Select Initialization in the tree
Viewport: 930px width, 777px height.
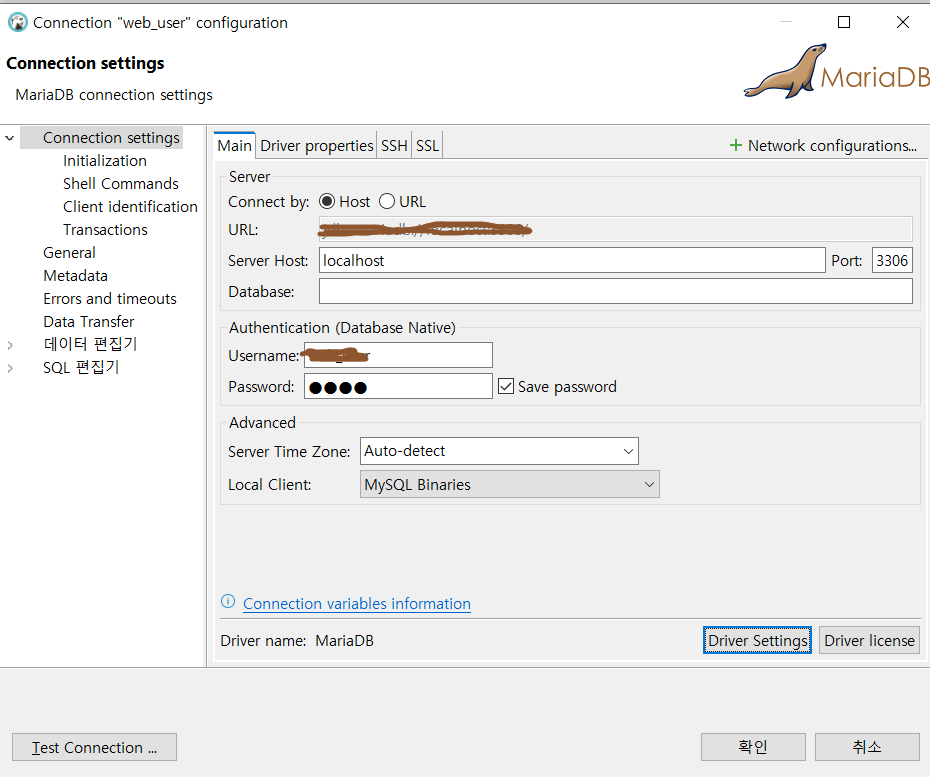click(105, 161)
